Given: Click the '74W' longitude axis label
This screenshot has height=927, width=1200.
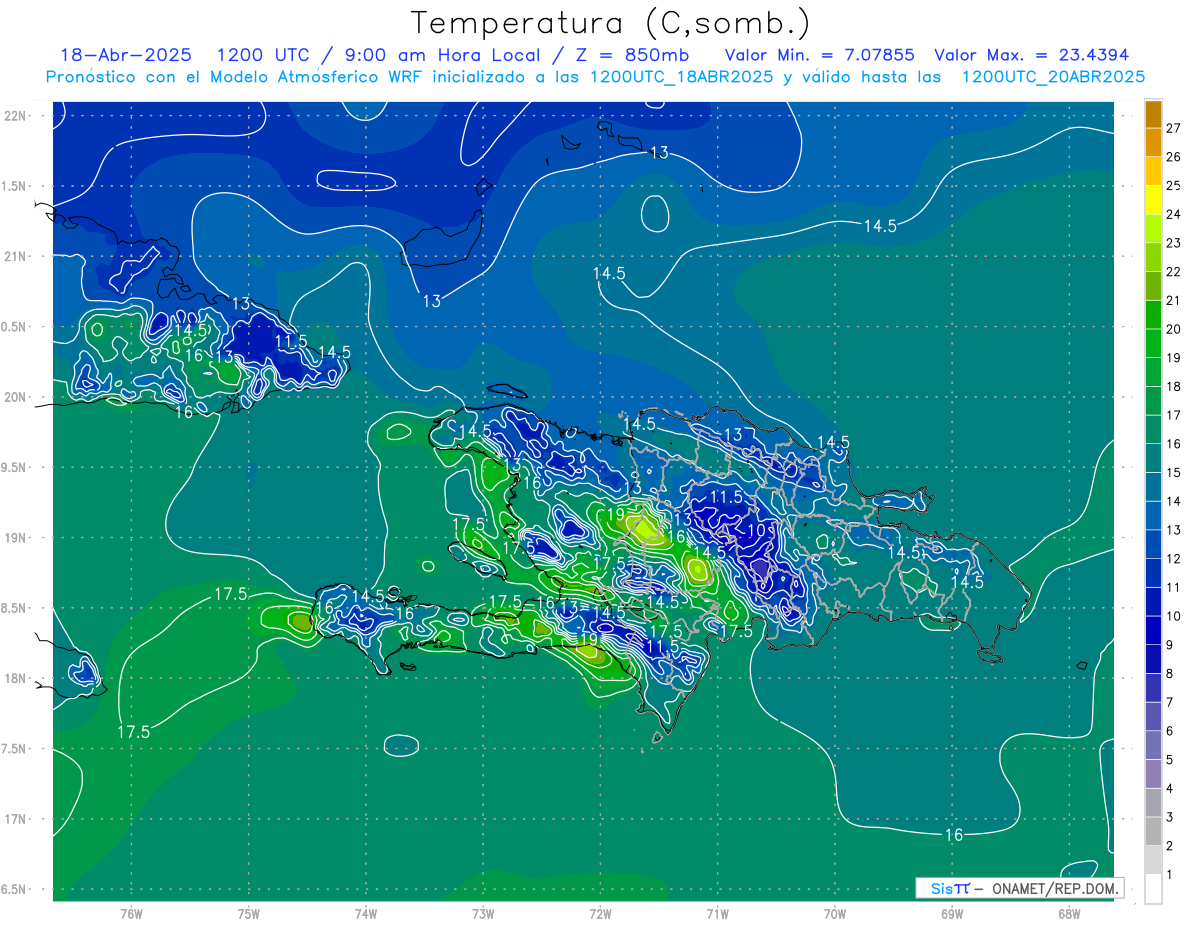Looking at the screenshot, I should pyautogui.click(x=366, y=913).
